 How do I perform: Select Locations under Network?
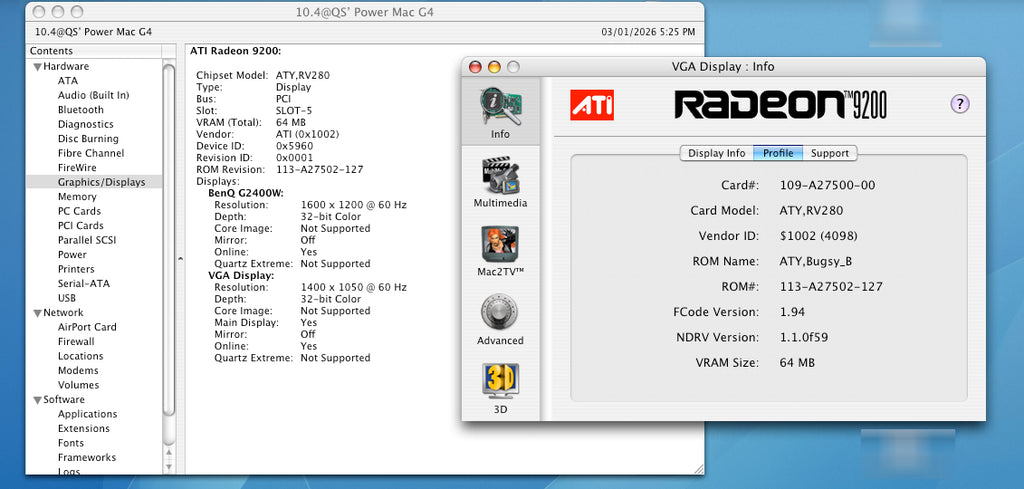click(80, 356)
